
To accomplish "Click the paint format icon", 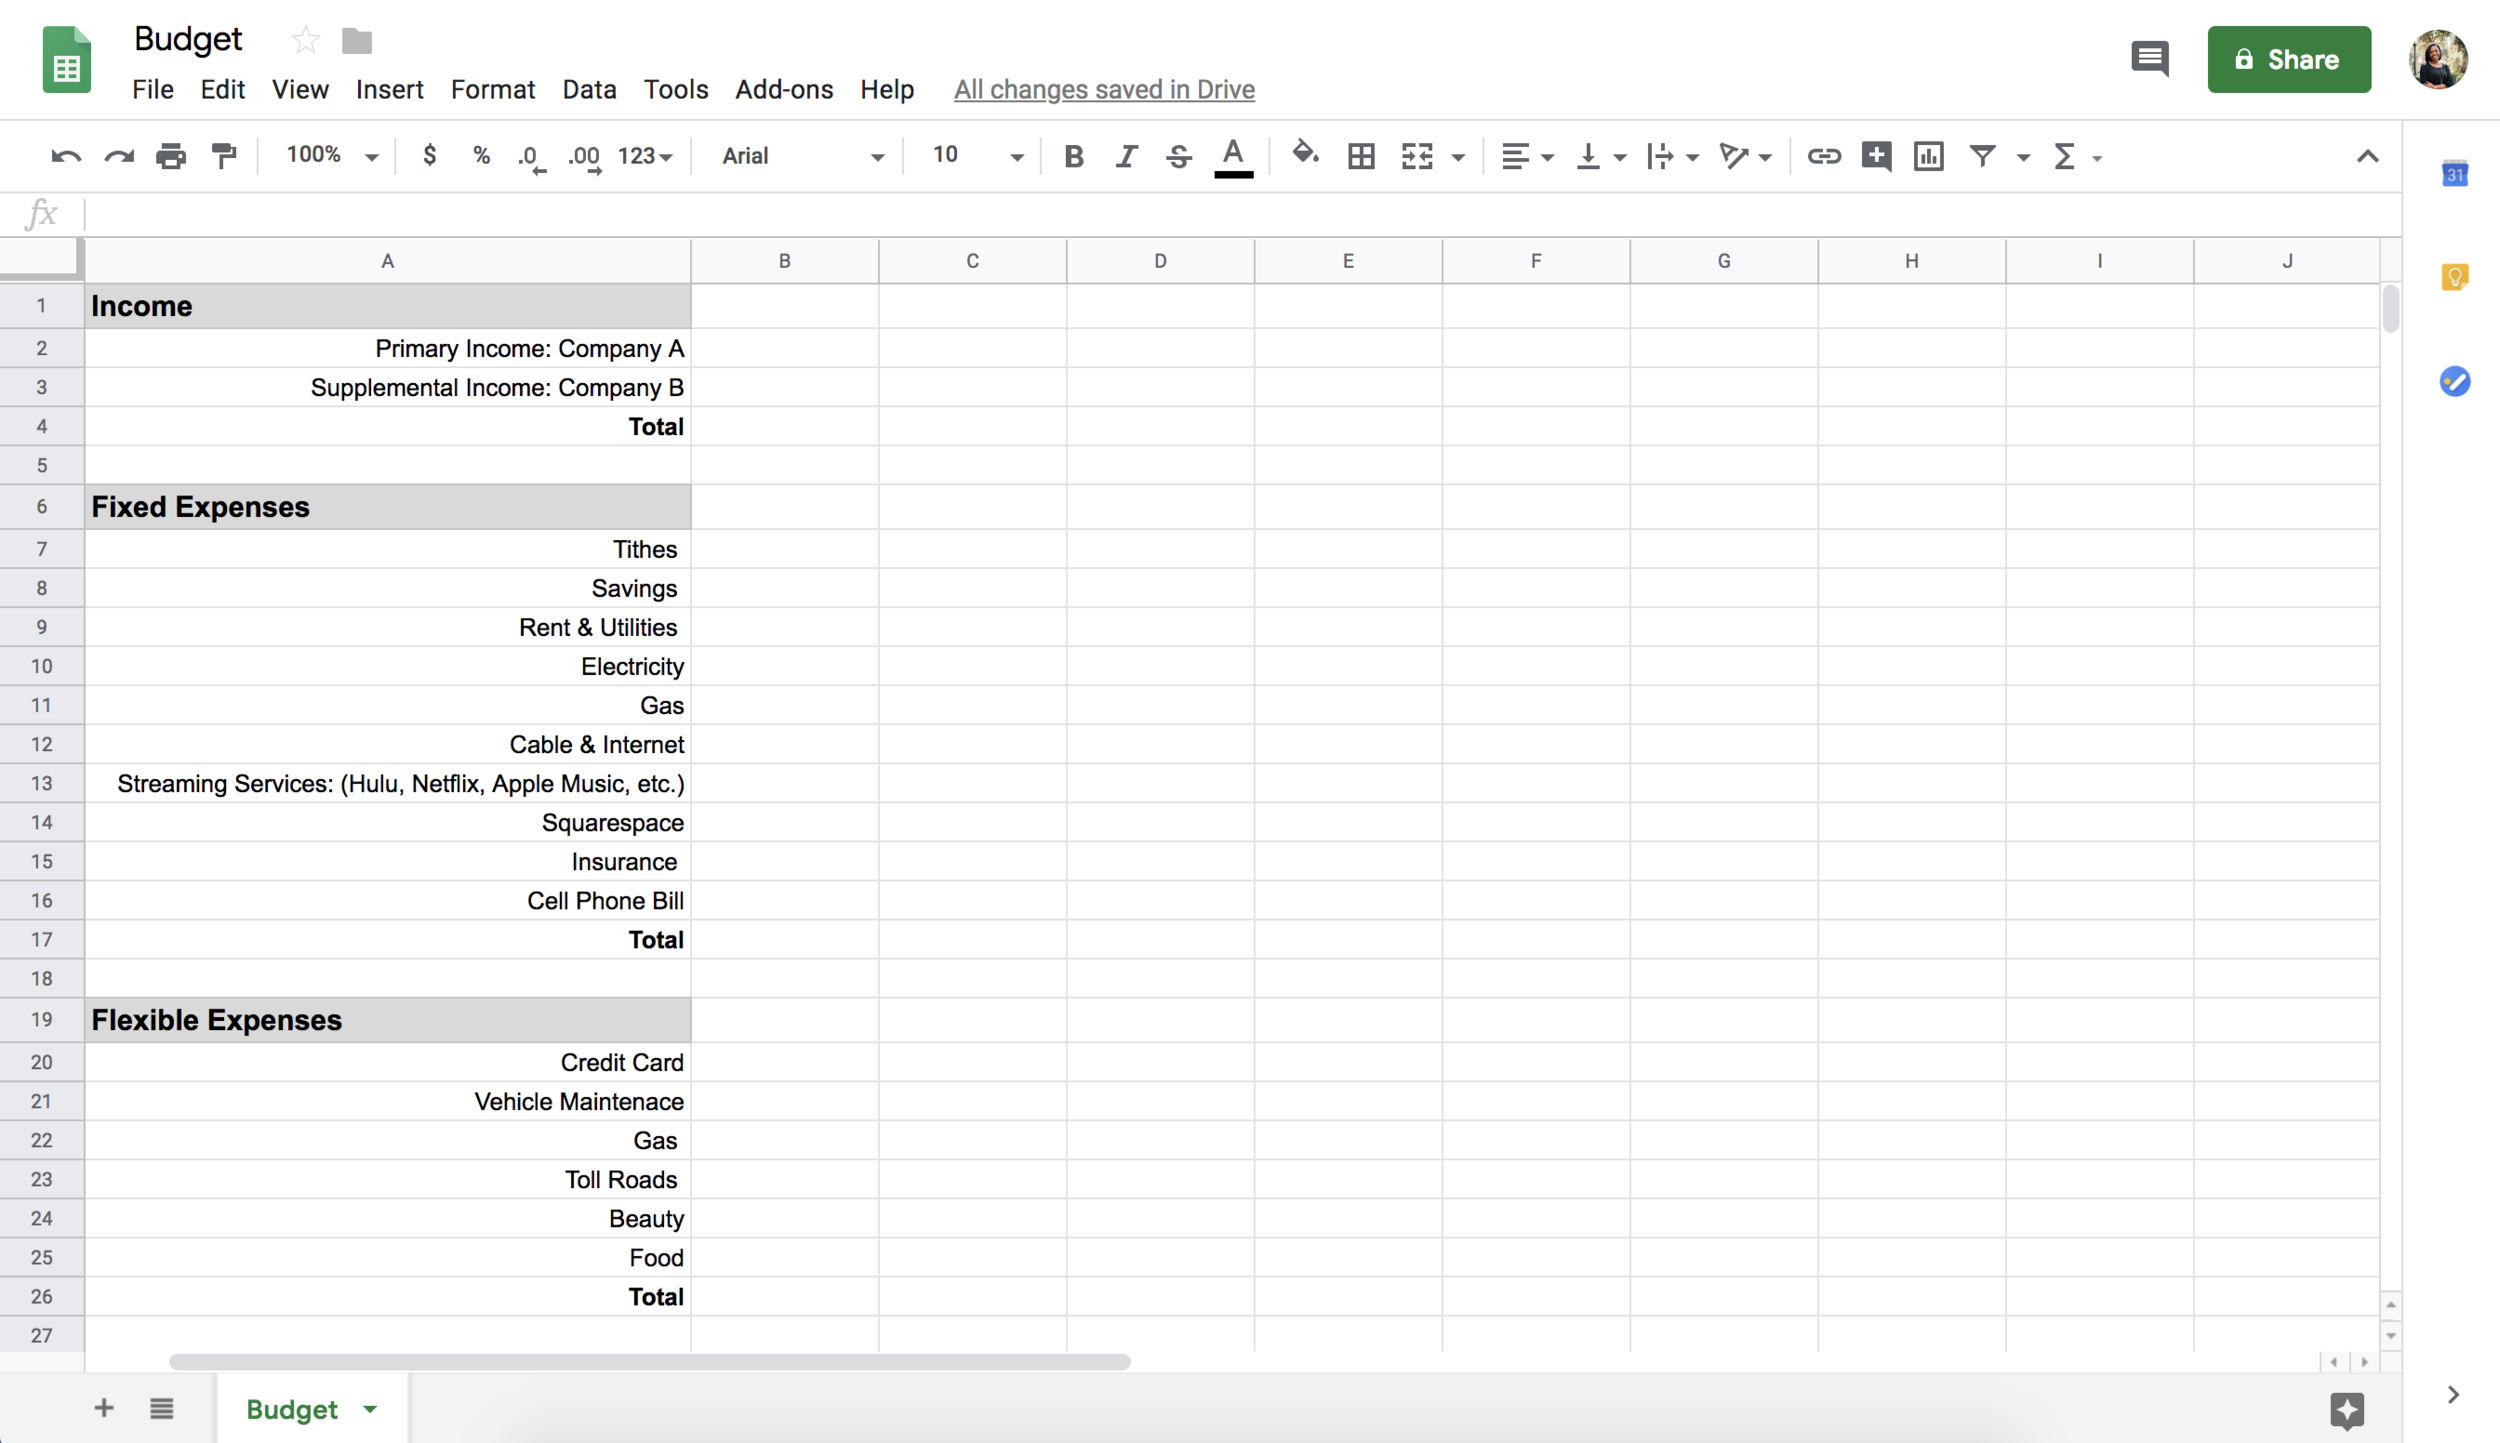I will 224,156.
